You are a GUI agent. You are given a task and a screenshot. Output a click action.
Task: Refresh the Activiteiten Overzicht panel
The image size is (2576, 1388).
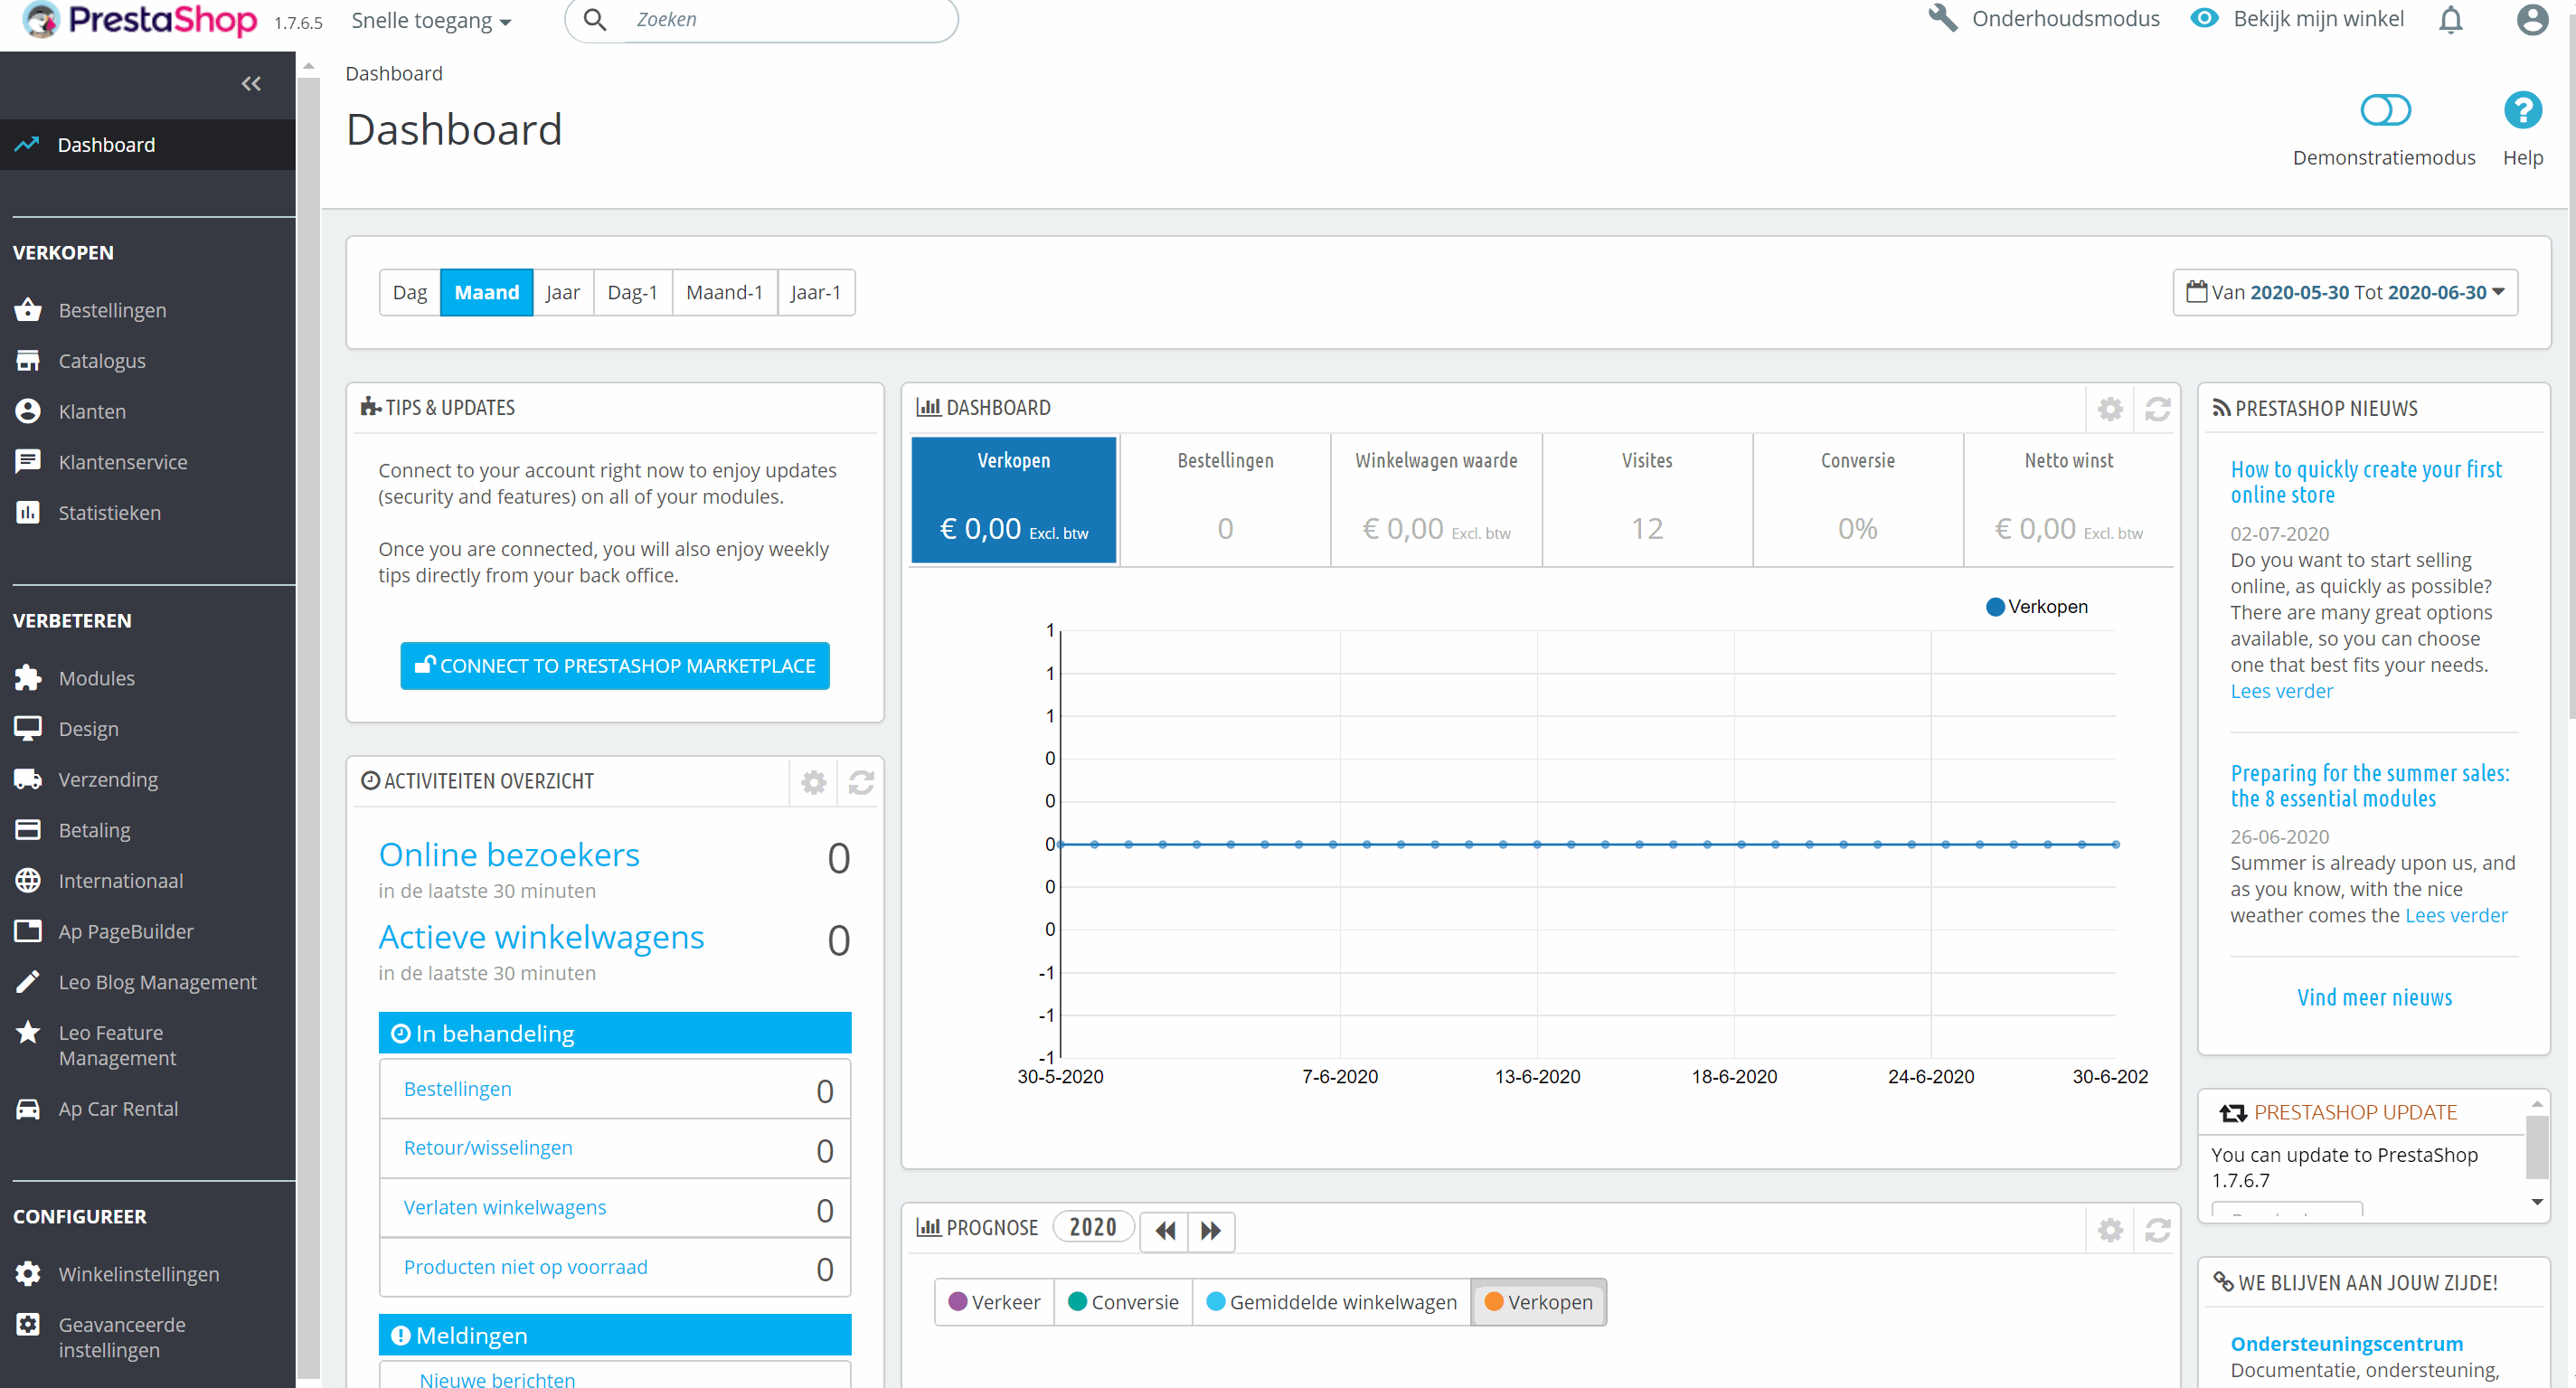tap(861, 782)
